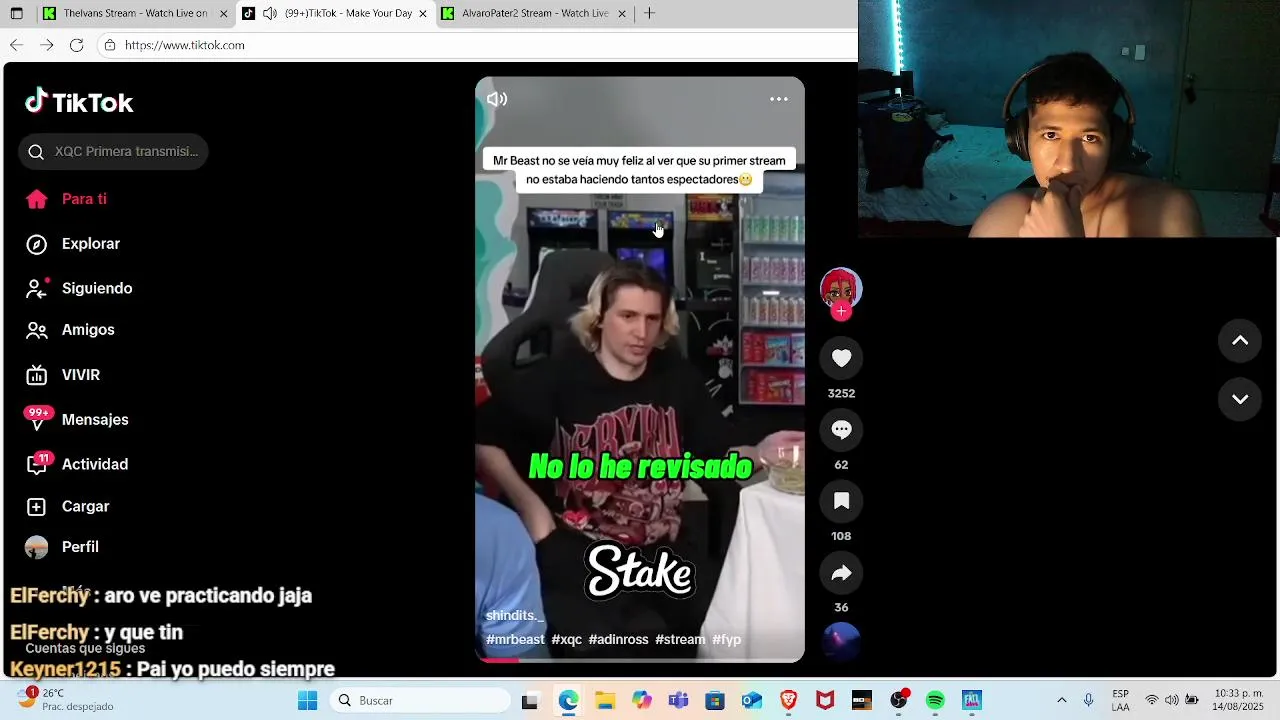Screen dimensions: 1280x720
Task: Open the video more options menu
Action: tap(779, 99)
